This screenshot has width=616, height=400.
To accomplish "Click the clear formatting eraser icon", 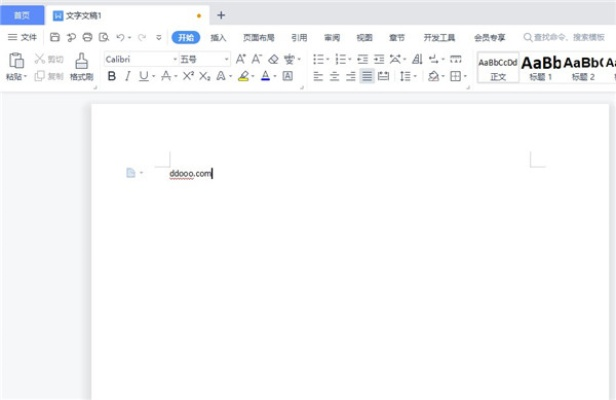I will pos(273,59).
